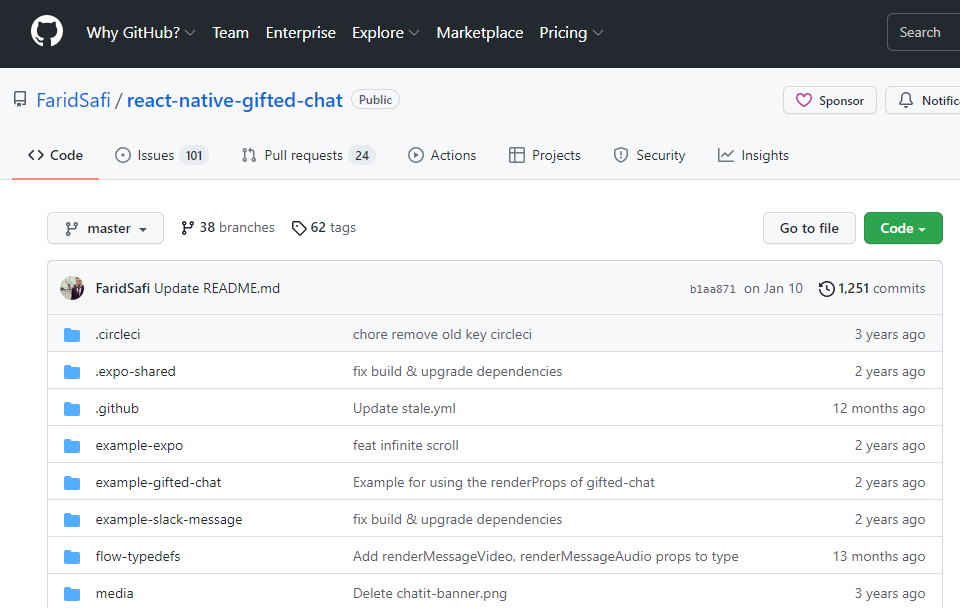This screenshot has height=608, width=960.
Task: Open the Enterprise page in navigation
Action: pos(301,32)
